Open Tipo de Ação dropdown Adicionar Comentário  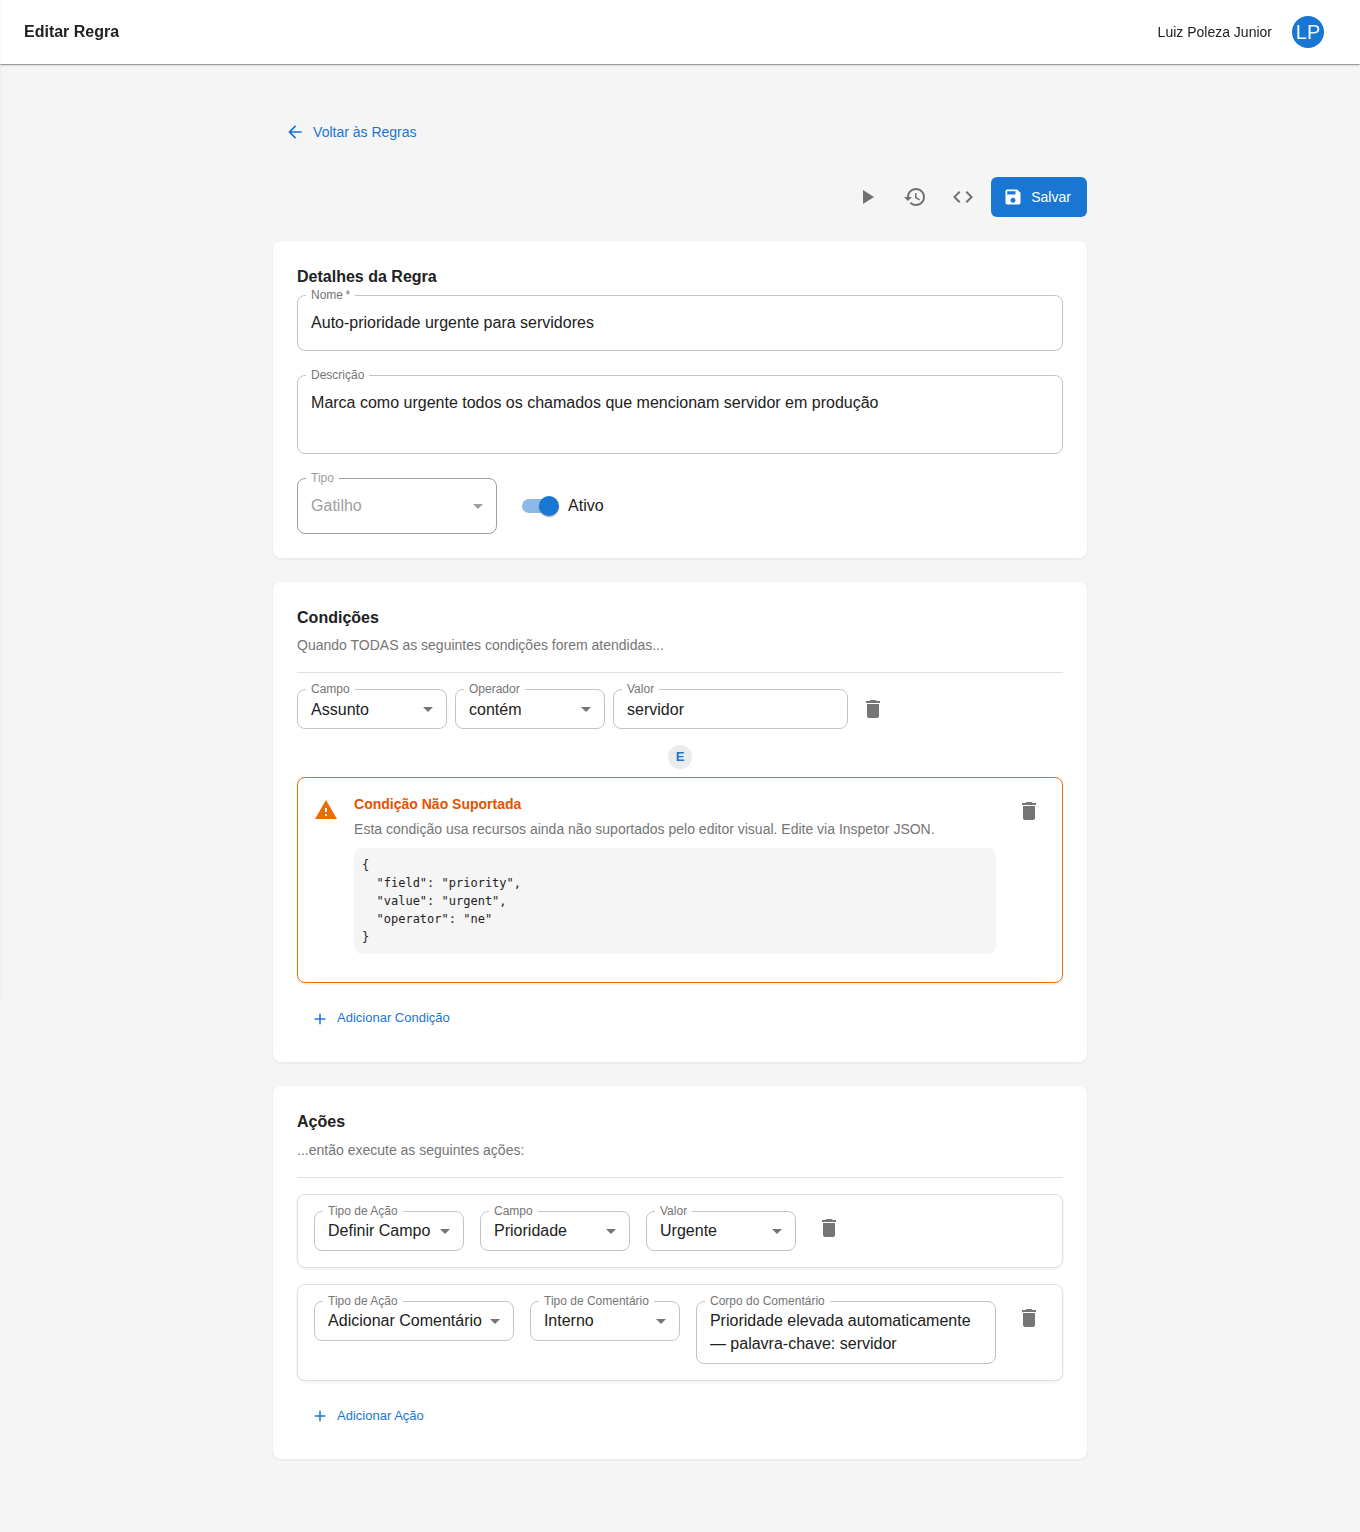414,1321
